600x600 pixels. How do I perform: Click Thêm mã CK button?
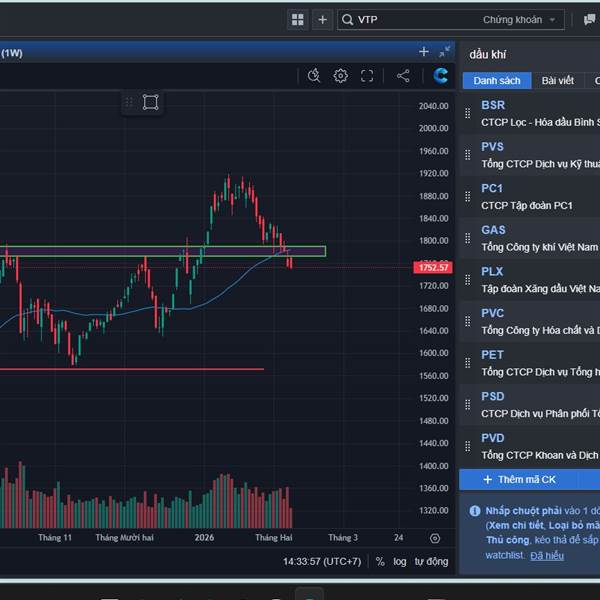tap(530, 479)
